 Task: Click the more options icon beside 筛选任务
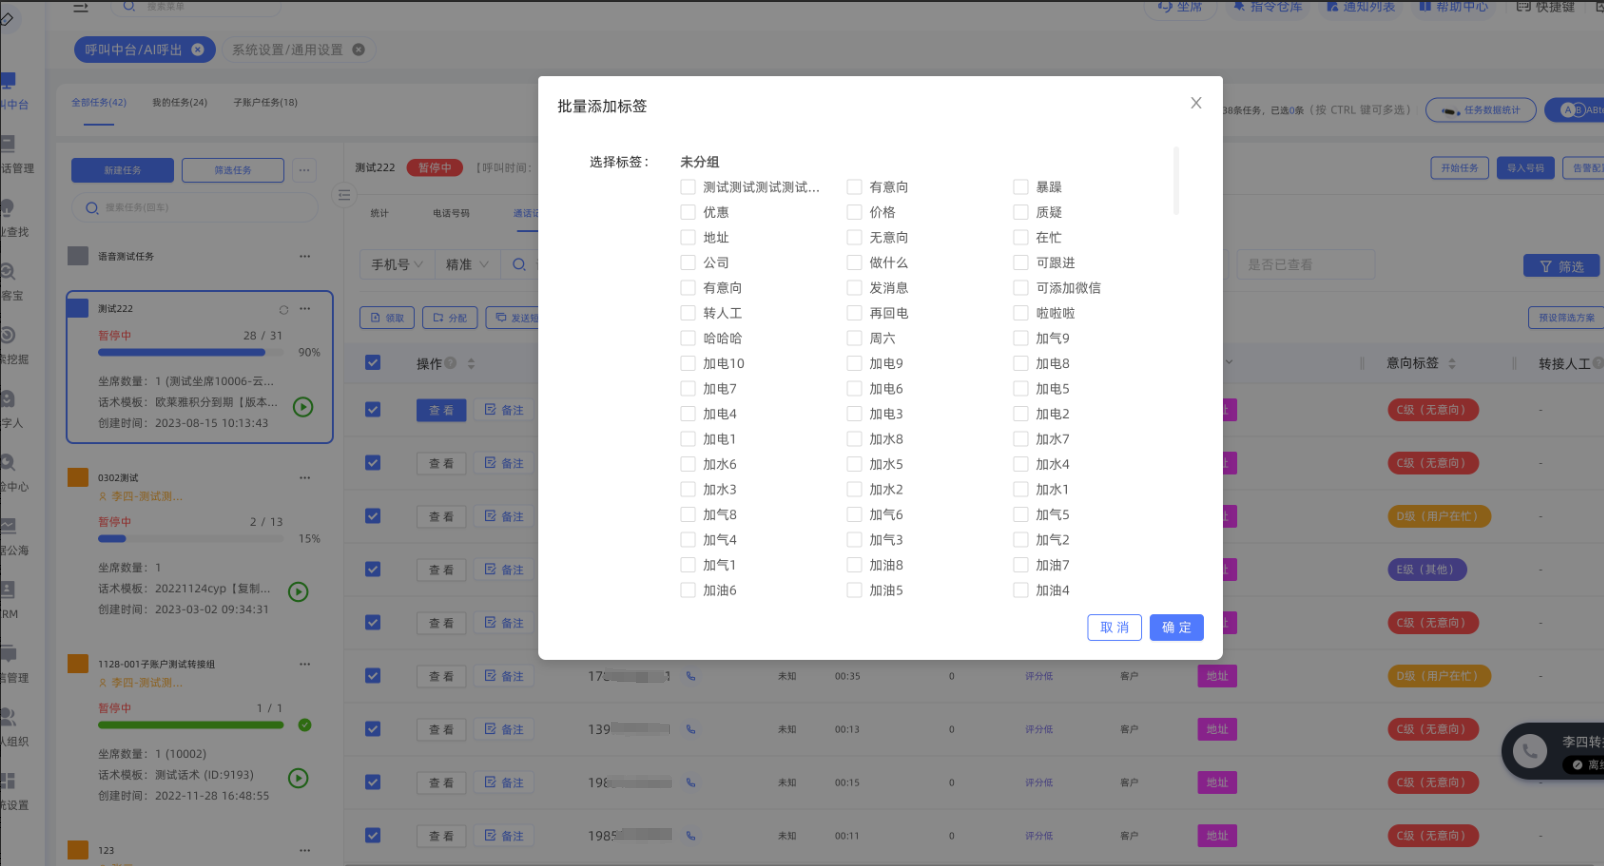point(304,170)
